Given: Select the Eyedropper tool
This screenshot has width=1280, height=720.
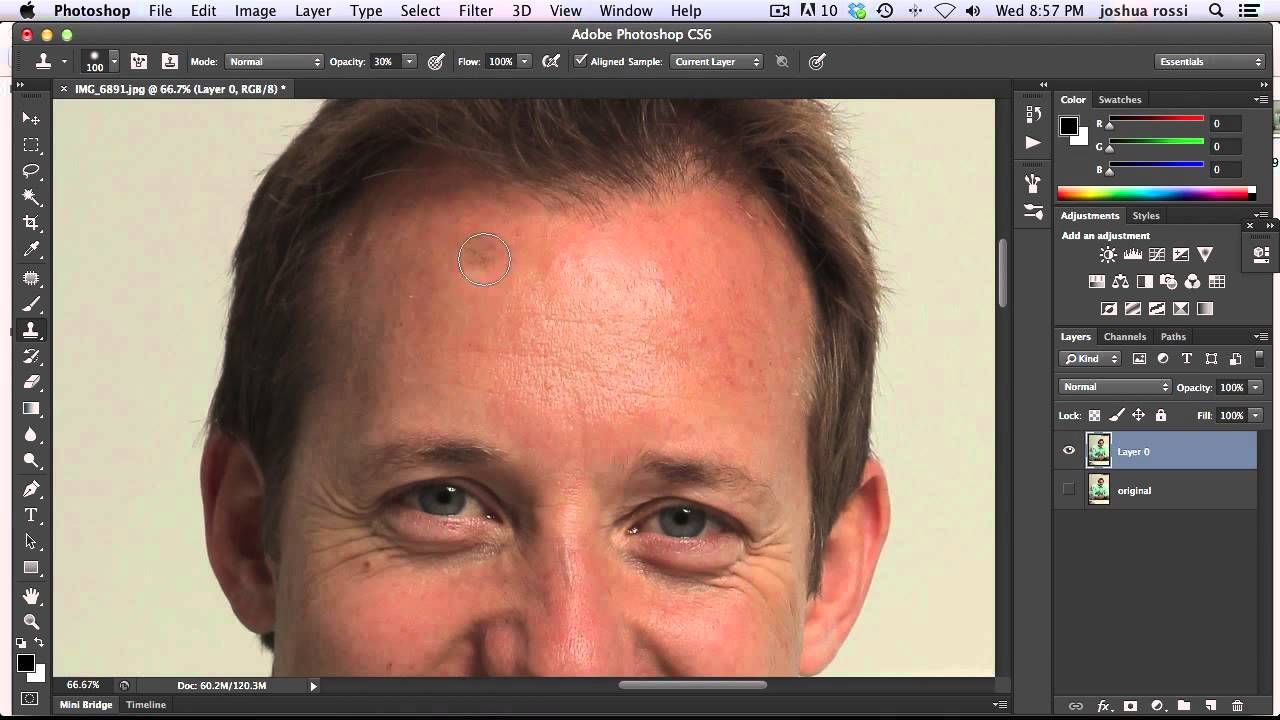Looking at the screenshot, I should point(31,250).
